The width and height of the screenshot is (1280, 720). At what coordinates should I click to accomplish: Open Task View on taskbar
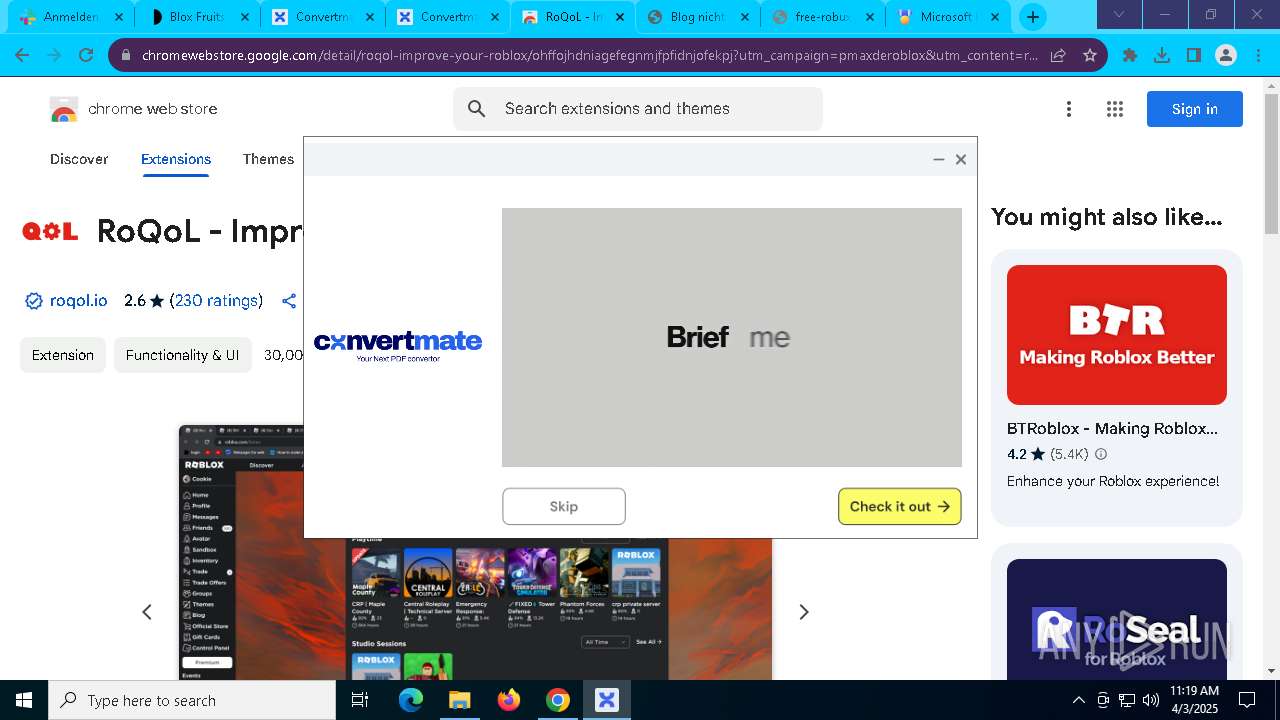pyautogui.click(x=360, y=700)
